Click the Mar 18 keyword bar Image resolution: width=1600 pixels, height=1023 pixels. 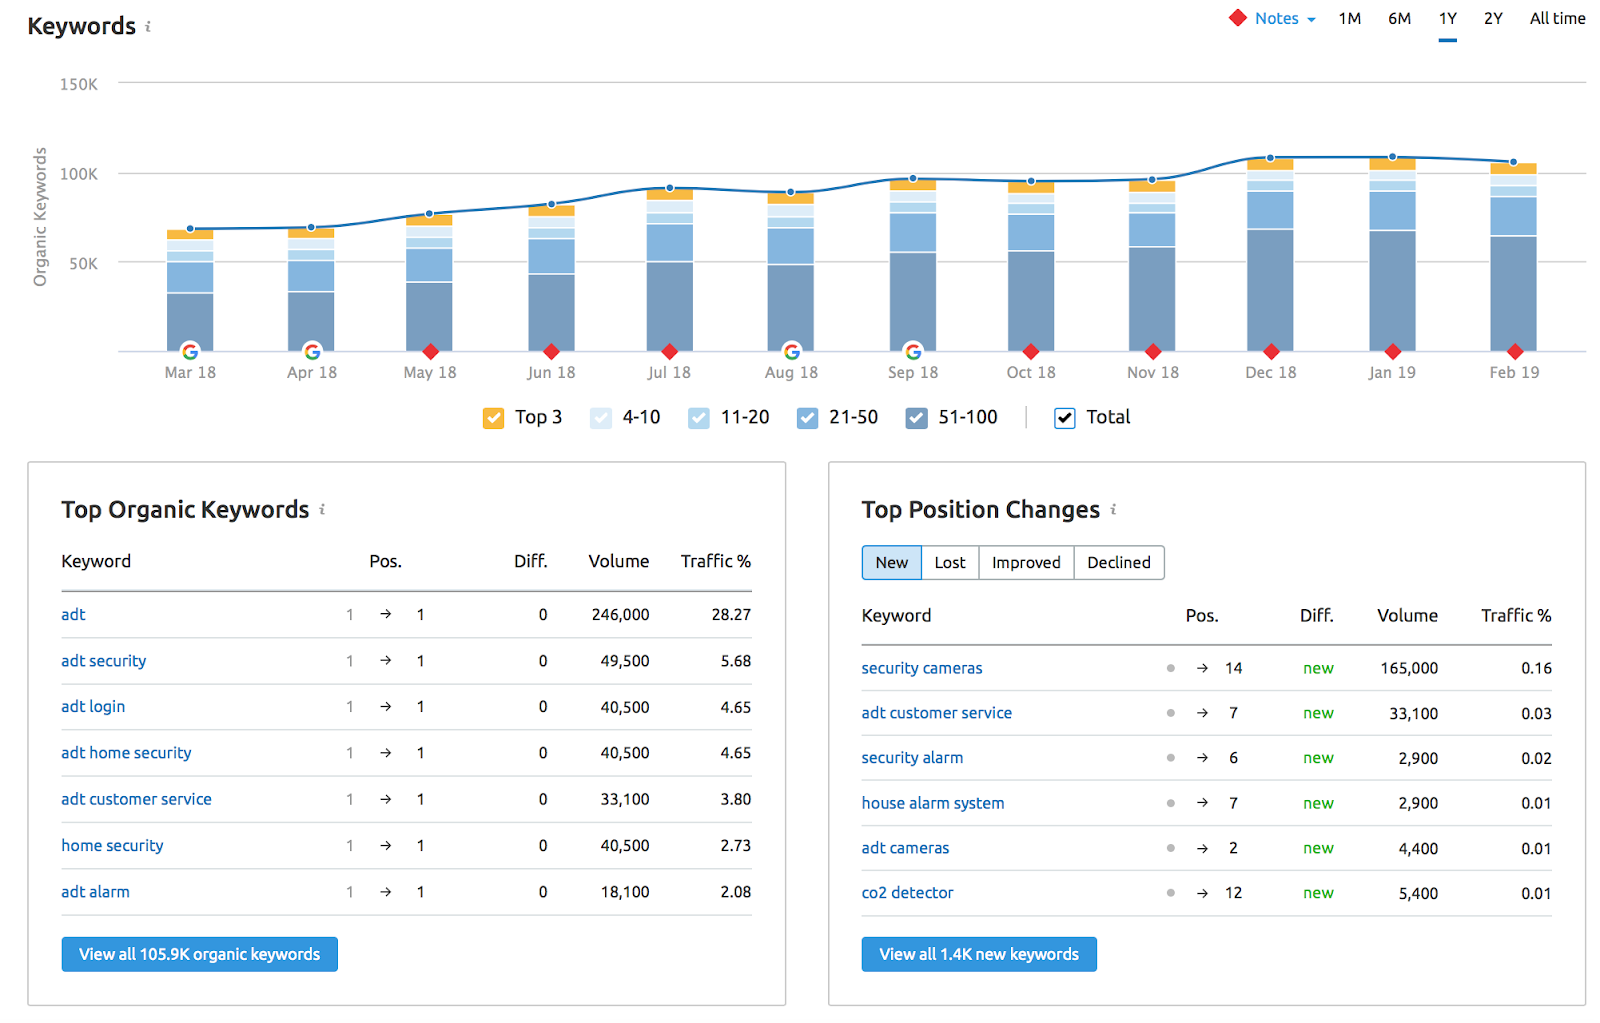point(190,291)
